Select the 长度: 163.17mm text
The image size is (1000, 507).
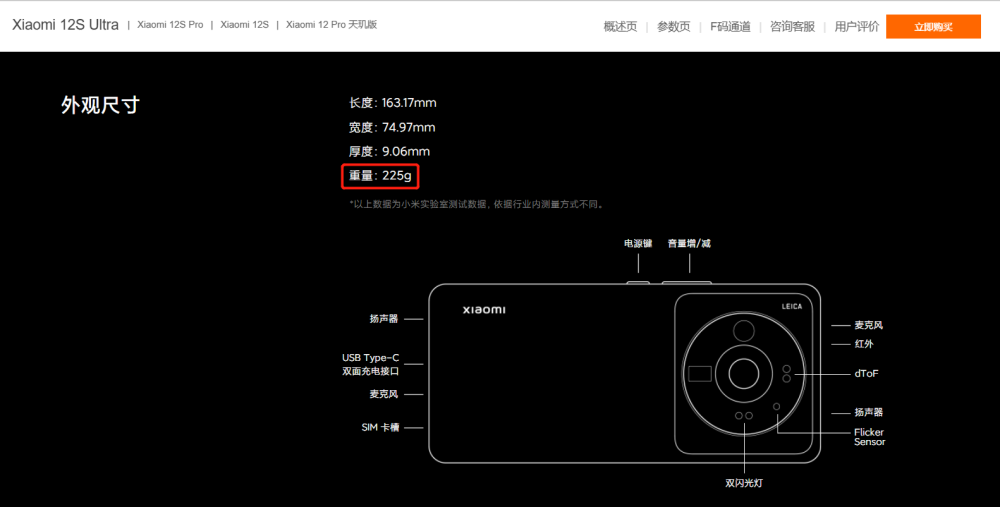(392, 103)
